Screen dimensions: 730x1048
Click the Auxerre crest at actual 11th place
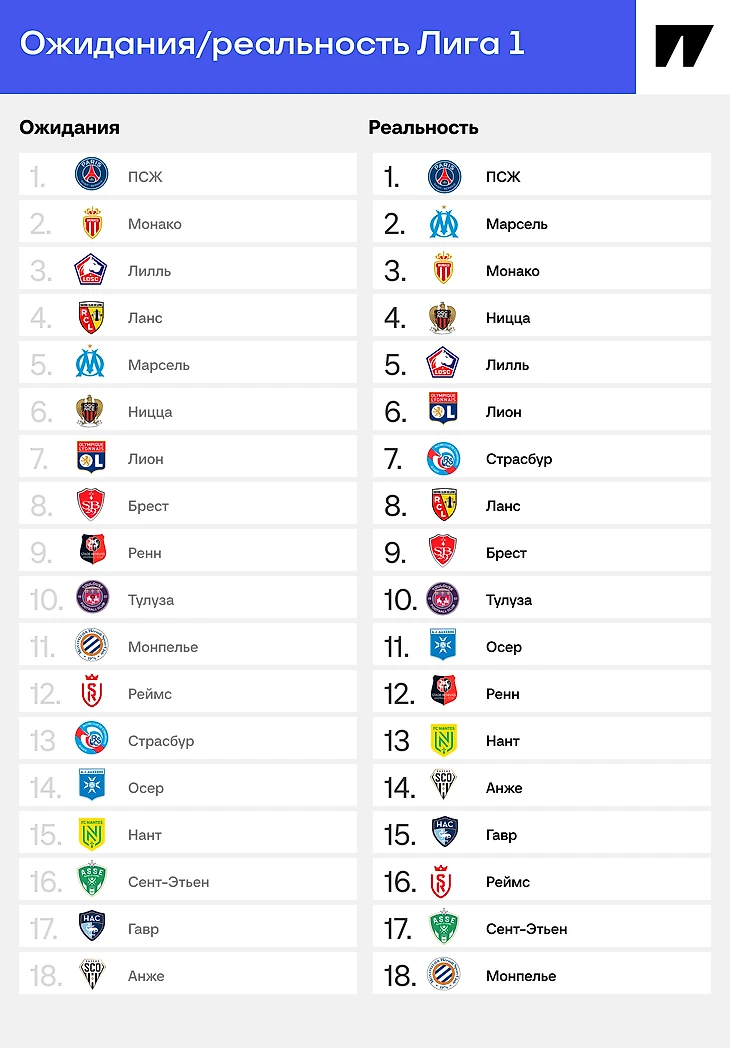444,646
